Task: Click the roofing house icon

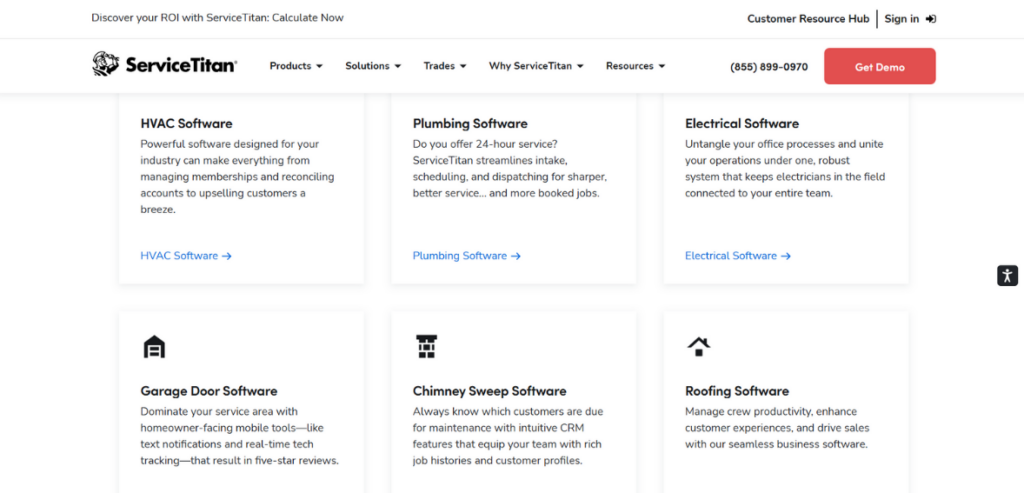Action: pos(699,346)
